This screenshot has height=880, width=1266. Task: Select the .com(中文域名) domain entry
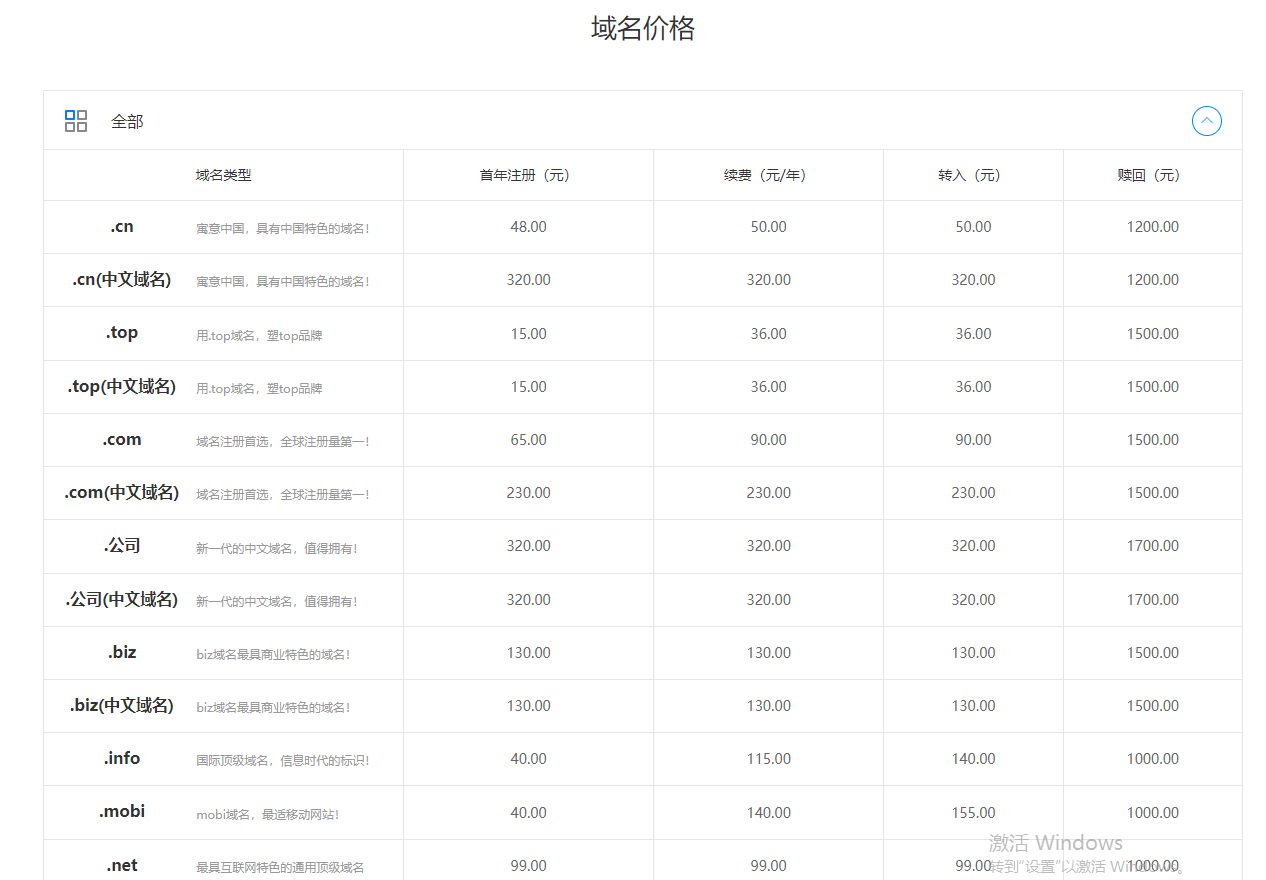tap(122, 493)
